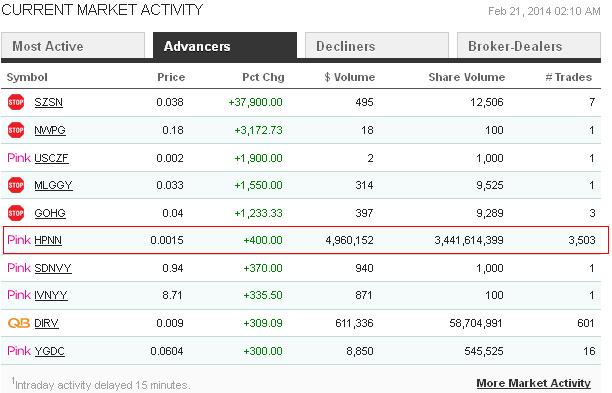612x393 pixels.
Task: Open the SDNVY symbol link
Action: 53,268
